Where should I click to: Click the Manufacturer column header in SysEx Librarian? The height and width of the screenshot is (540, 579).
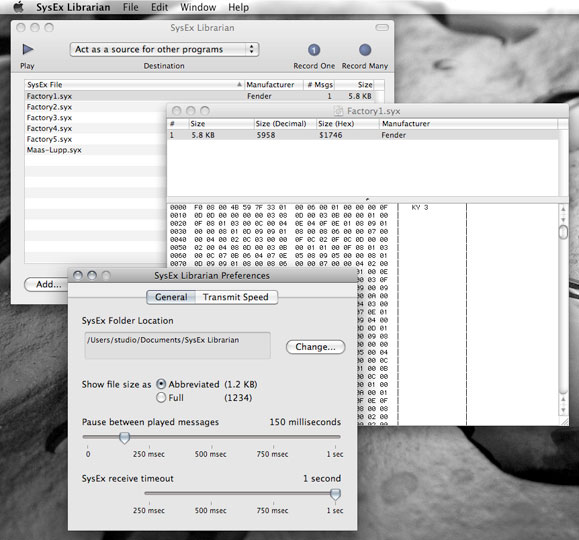point(274,85)
